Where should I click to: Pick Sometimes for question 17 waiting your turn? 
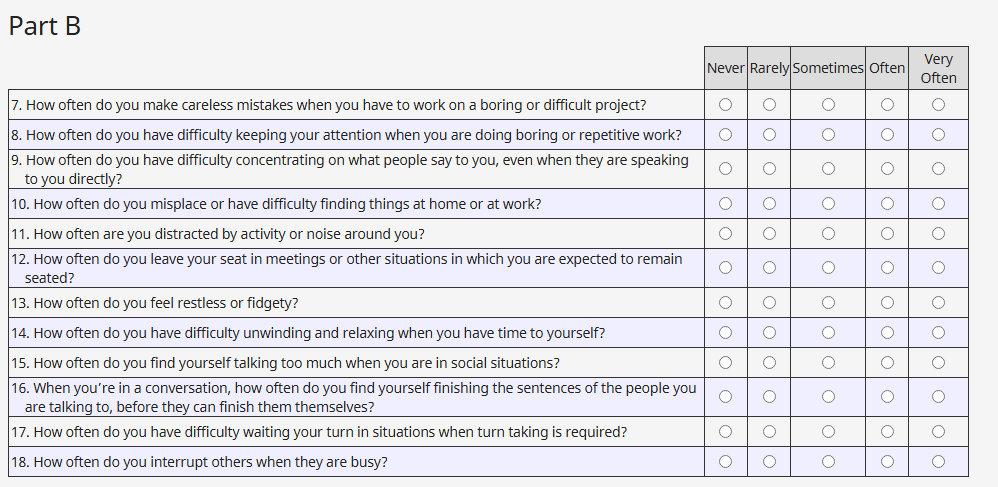pyautogui.click(x=828, y=432)
